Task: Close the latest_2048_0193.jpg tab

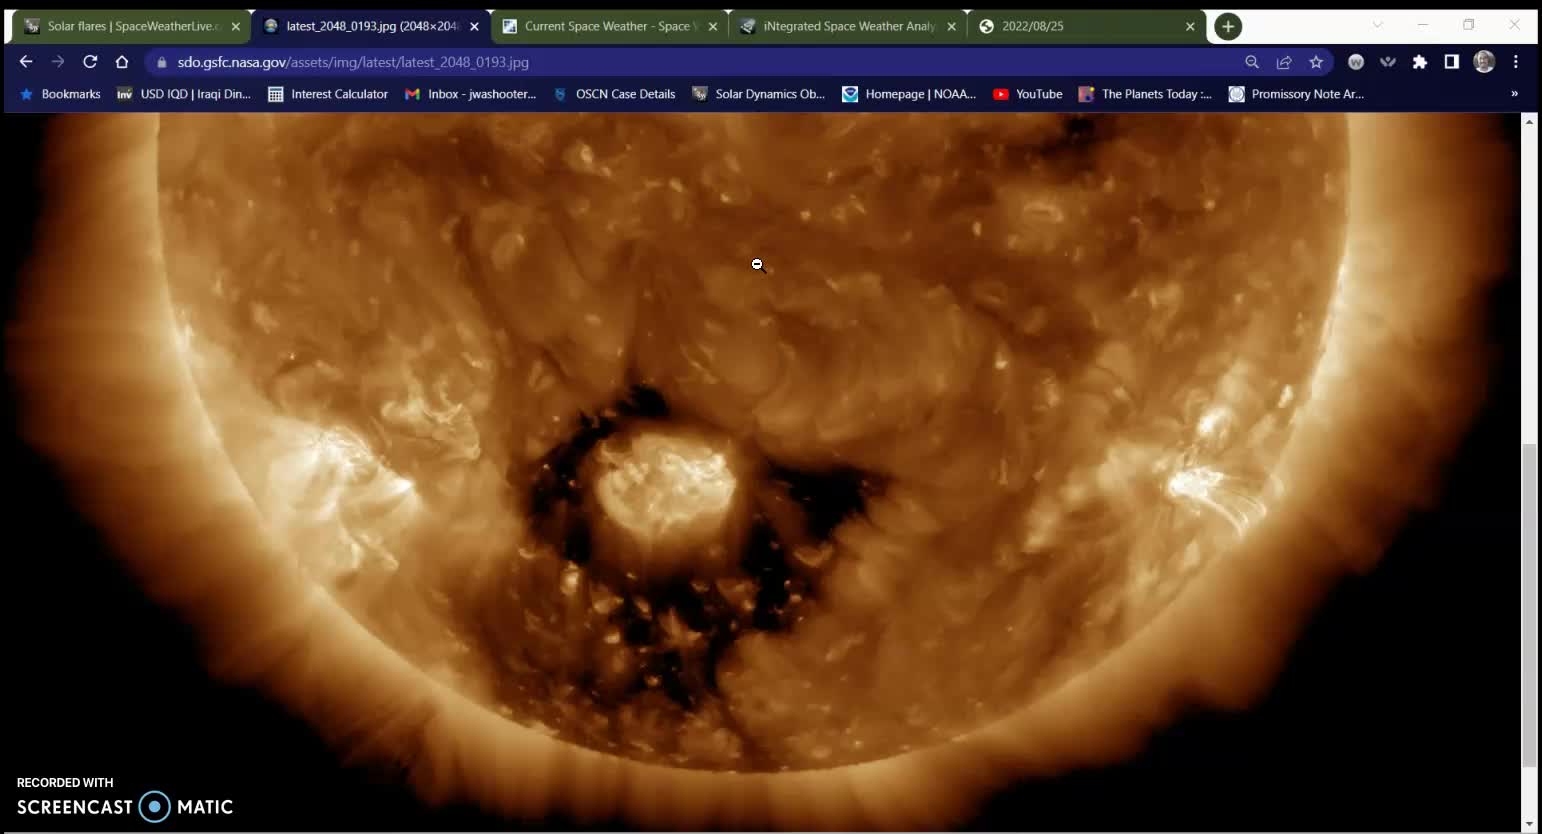Action: click(475, 26)
